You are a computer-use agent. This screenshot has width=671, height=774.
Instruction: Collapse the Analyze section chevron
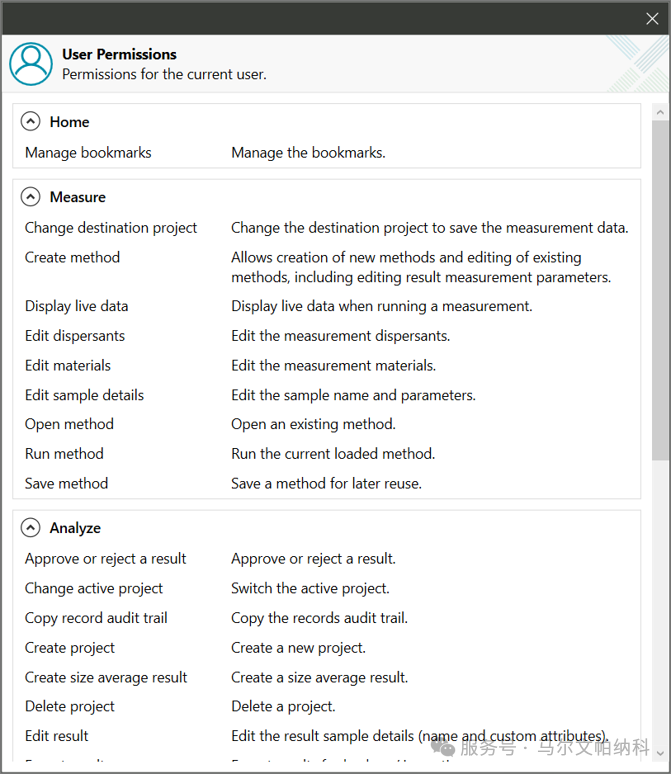pos(31,528)
